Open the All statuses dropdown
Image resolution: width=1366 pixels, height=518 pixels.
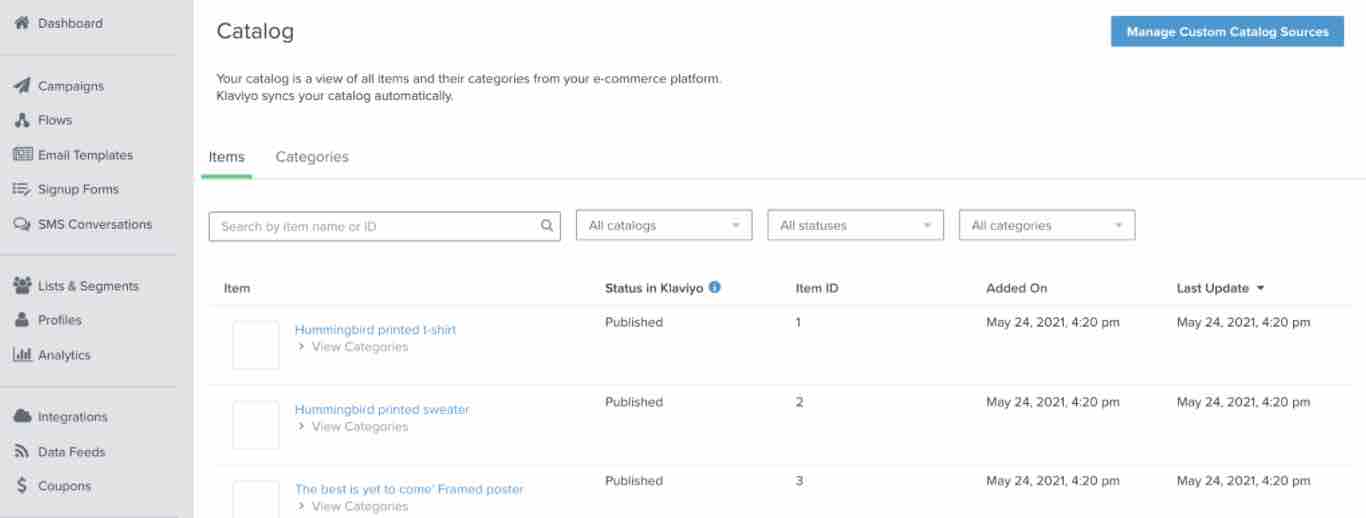pyautogui.click(x=856, y=226)
